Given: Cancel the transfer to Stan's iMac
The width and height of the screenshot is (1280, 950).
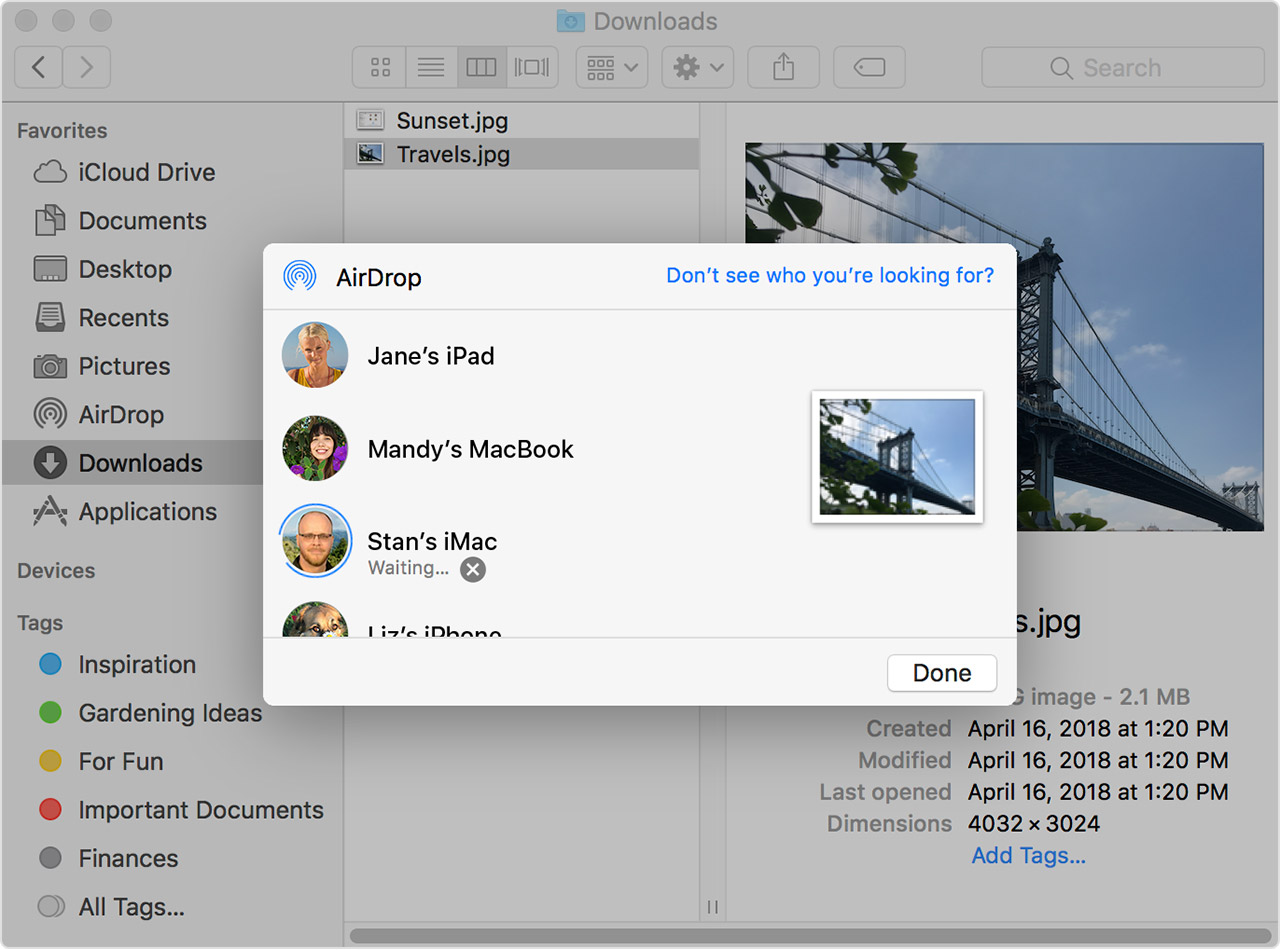Looking at the screenshot, I should (472, 570).
